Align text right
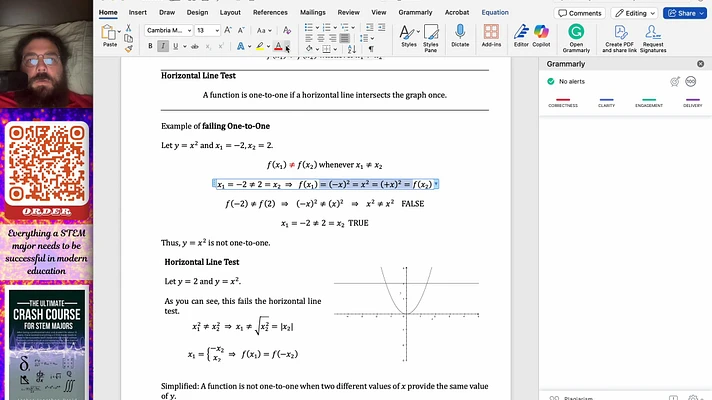 tap(333, 38)
